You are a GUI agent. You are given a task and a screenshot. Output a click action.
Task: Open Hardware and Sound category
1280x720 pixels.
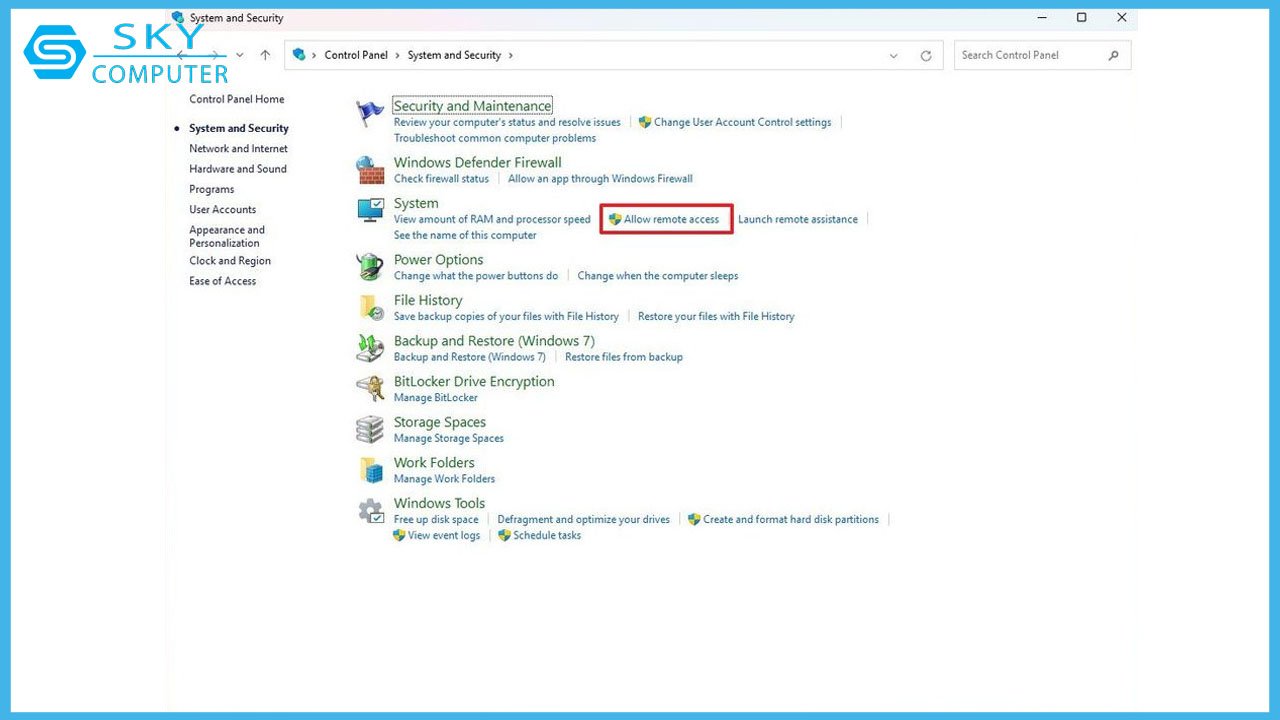pos(238,169)
